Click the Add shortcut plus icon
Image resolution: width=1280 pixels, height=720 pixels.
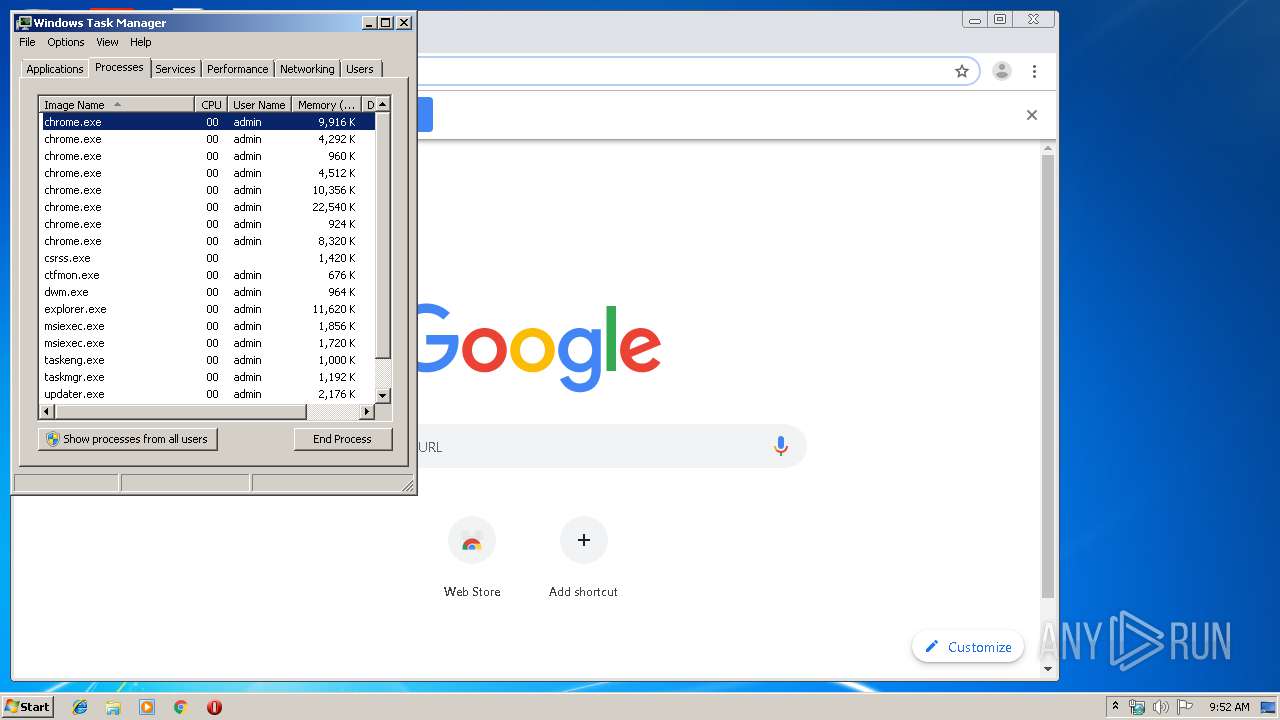[584, 540]
